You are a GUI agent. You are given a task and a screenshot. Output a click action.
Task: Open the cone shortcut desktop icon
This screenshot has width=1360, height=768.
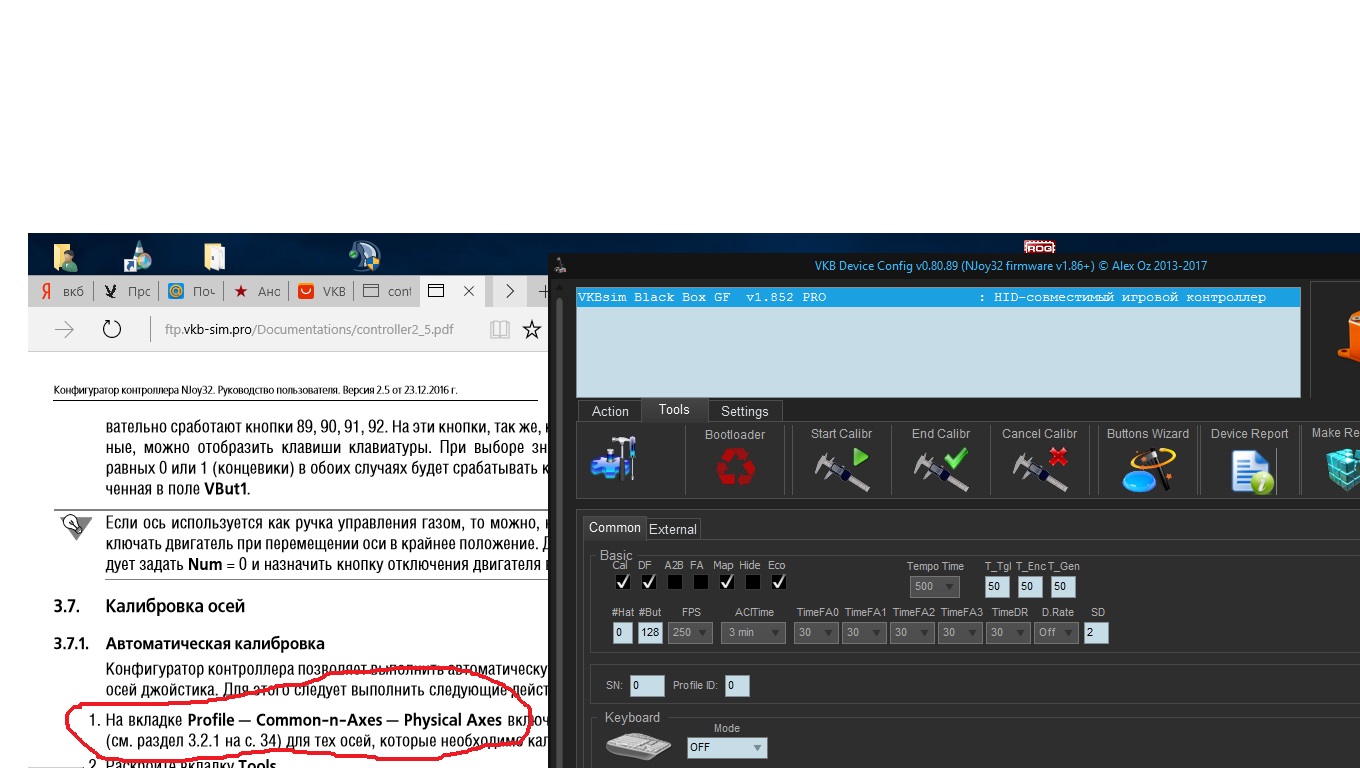[x=138, y=257]
